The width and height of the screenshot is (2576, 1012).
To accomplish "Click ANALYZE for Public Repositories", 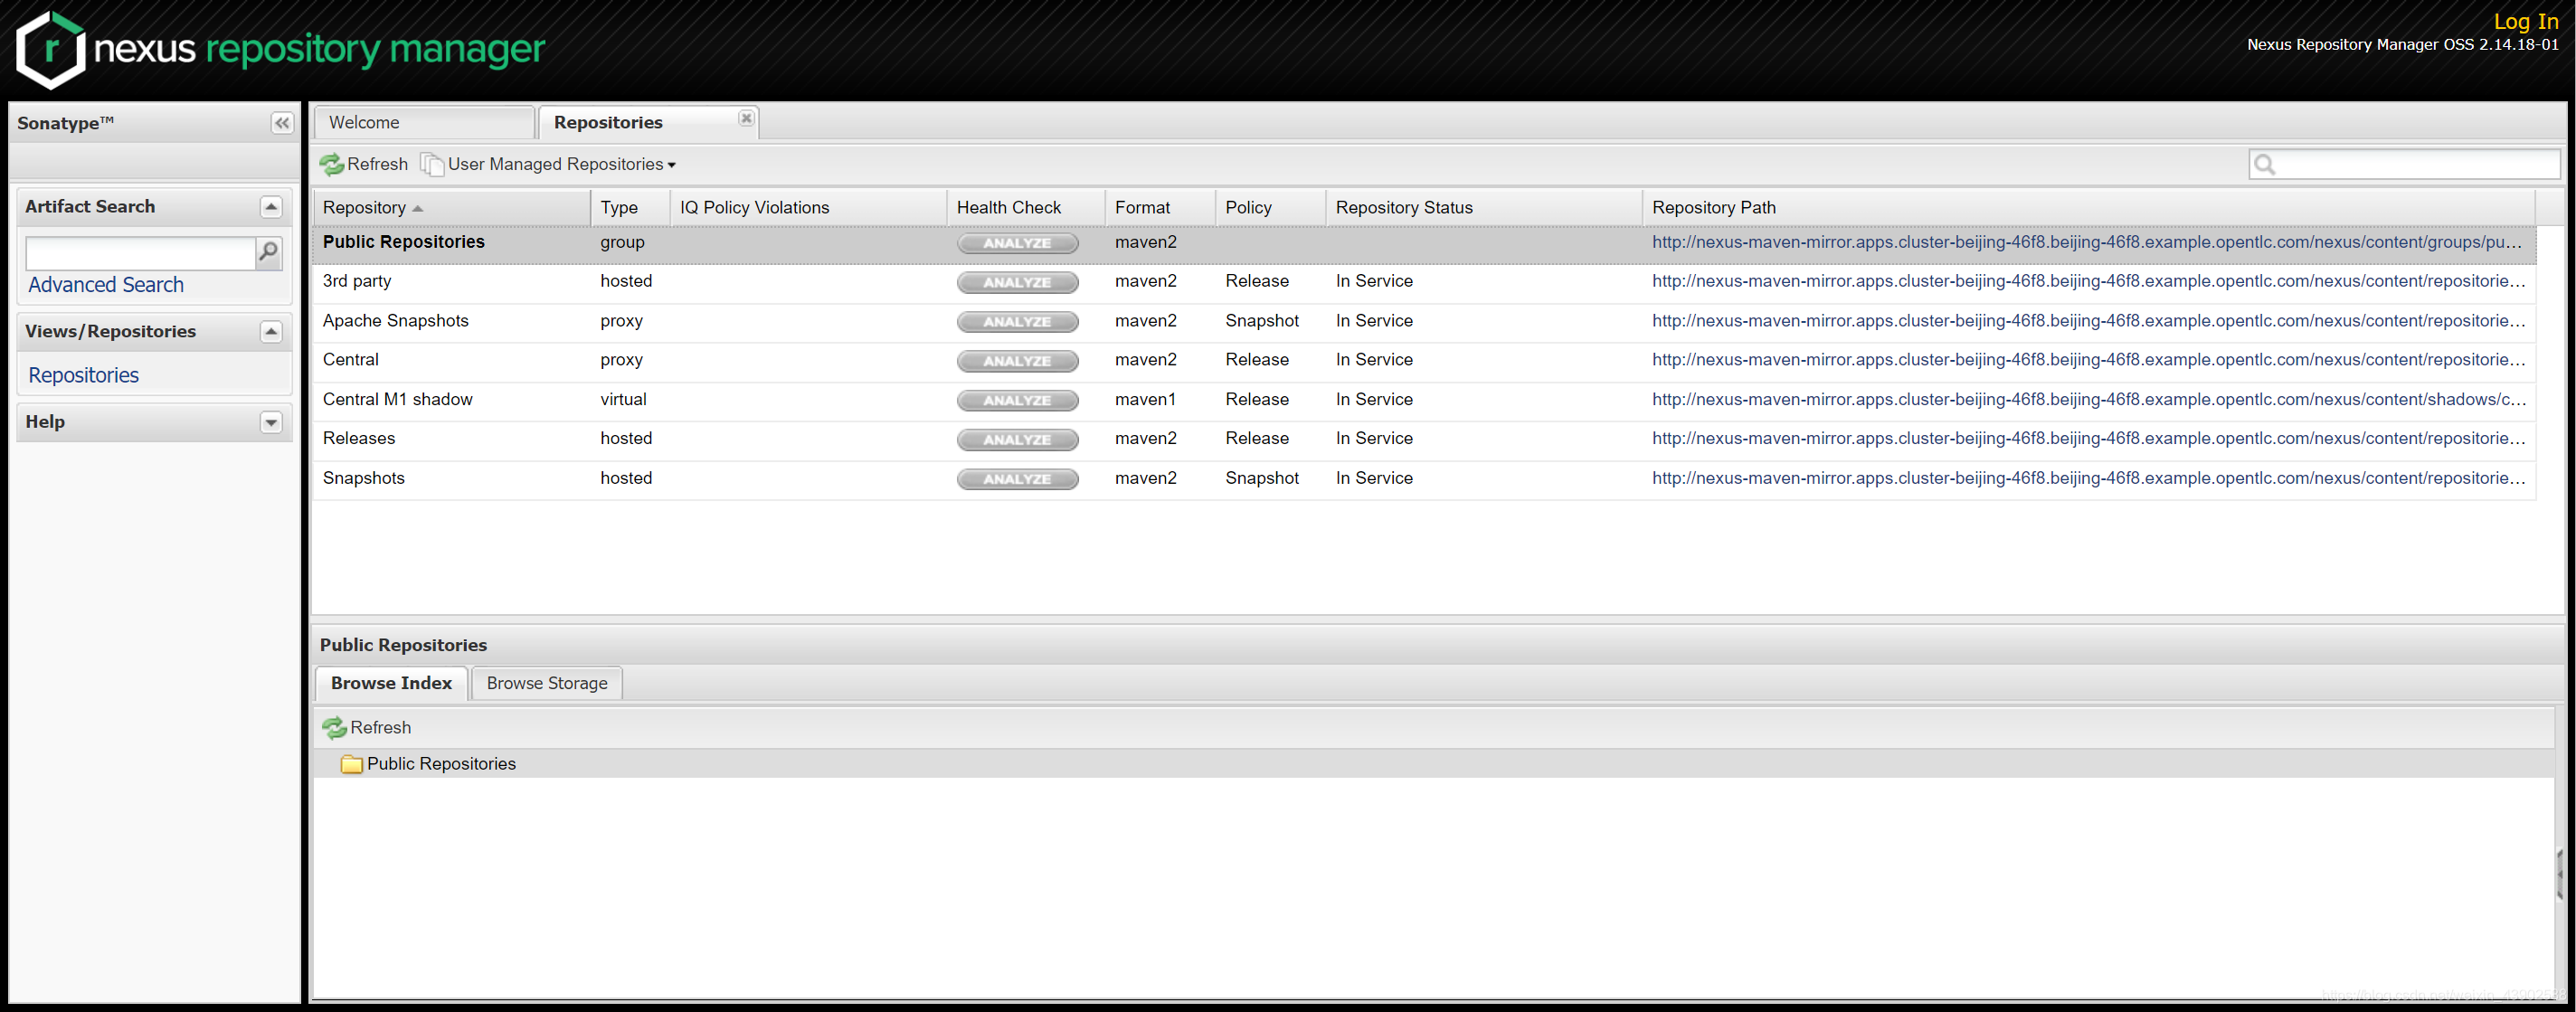I will (x=1017, y=243).
